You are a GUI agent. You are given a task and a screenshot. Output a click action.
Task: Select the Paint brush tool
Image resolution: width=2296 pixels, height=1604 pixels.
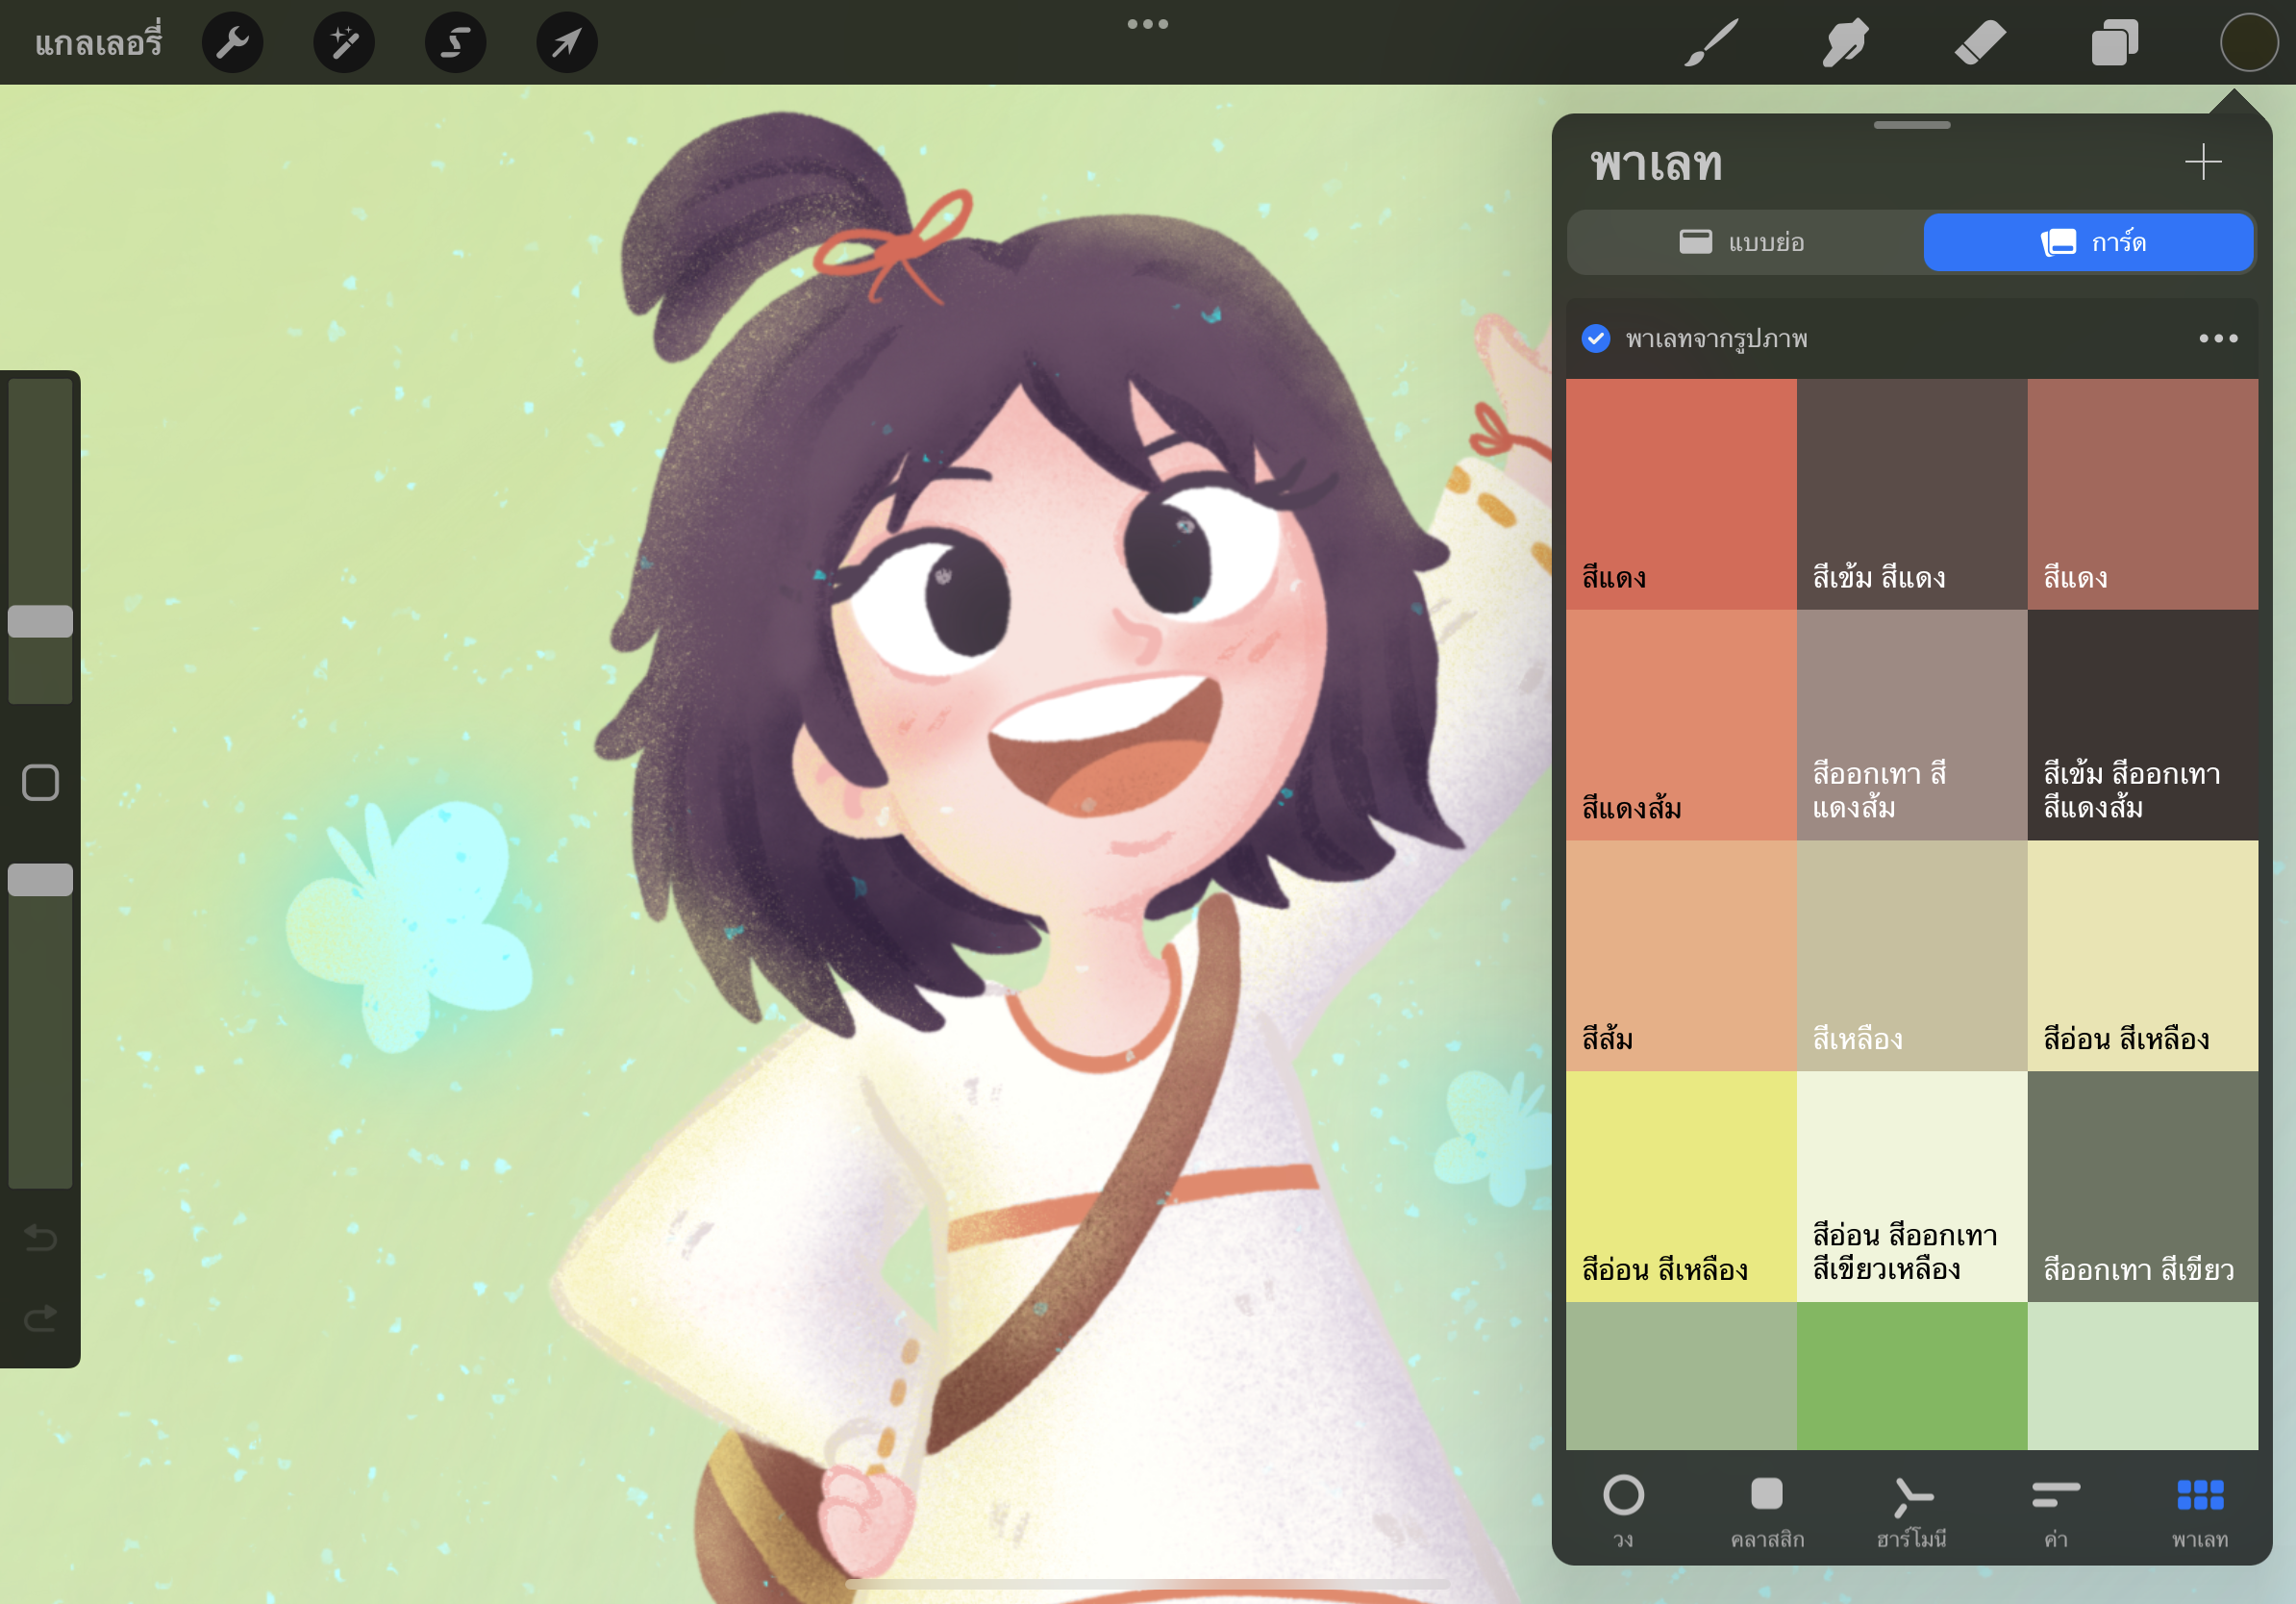(1711, 43)
